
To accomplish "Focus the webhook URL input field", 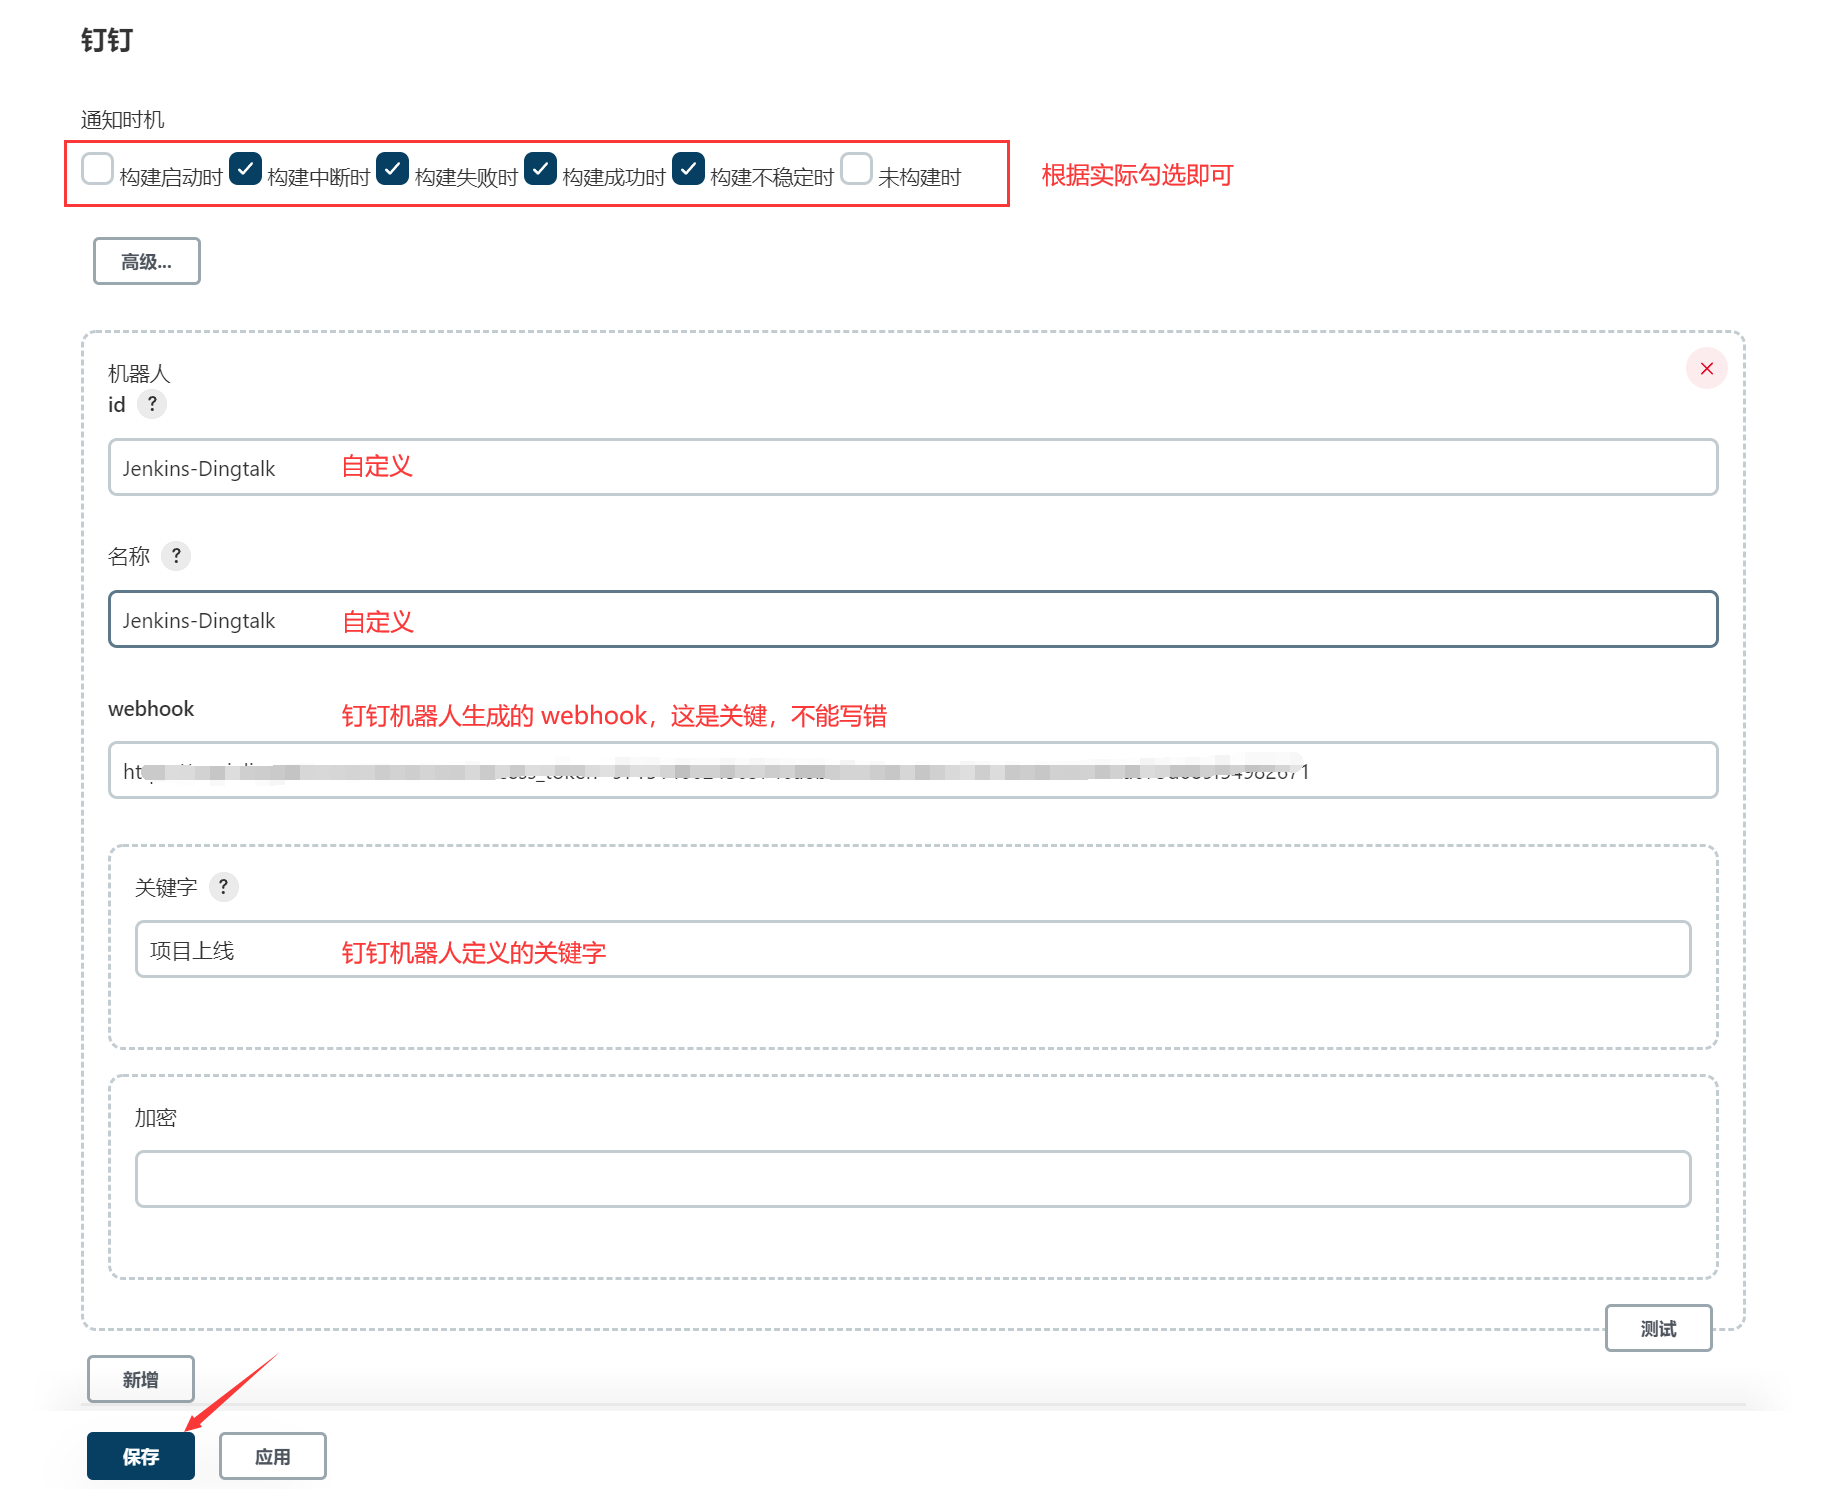I will pyautogui.click(x=913, y=770).
